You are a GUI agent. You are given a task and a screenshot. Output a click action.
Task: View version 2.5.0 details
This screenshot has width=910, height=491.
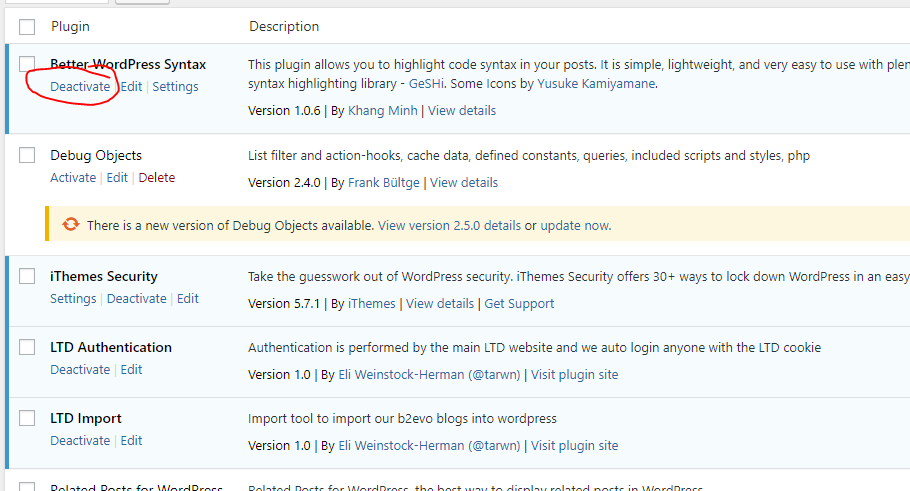pyautogui.click(x=449, y=226)
